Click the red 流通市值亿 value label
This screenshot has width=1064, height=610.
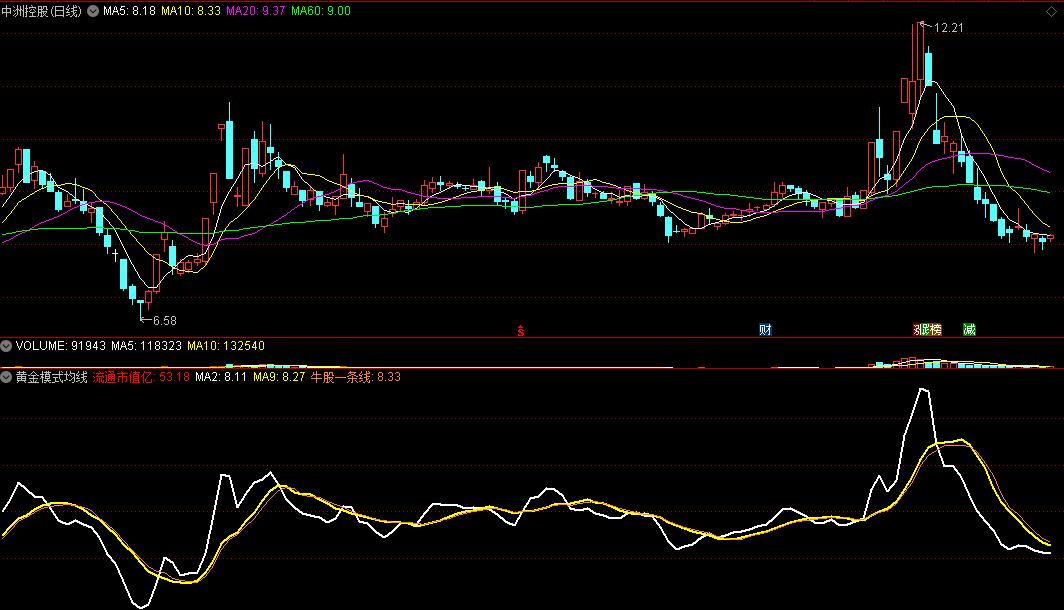tap(141, 378)
